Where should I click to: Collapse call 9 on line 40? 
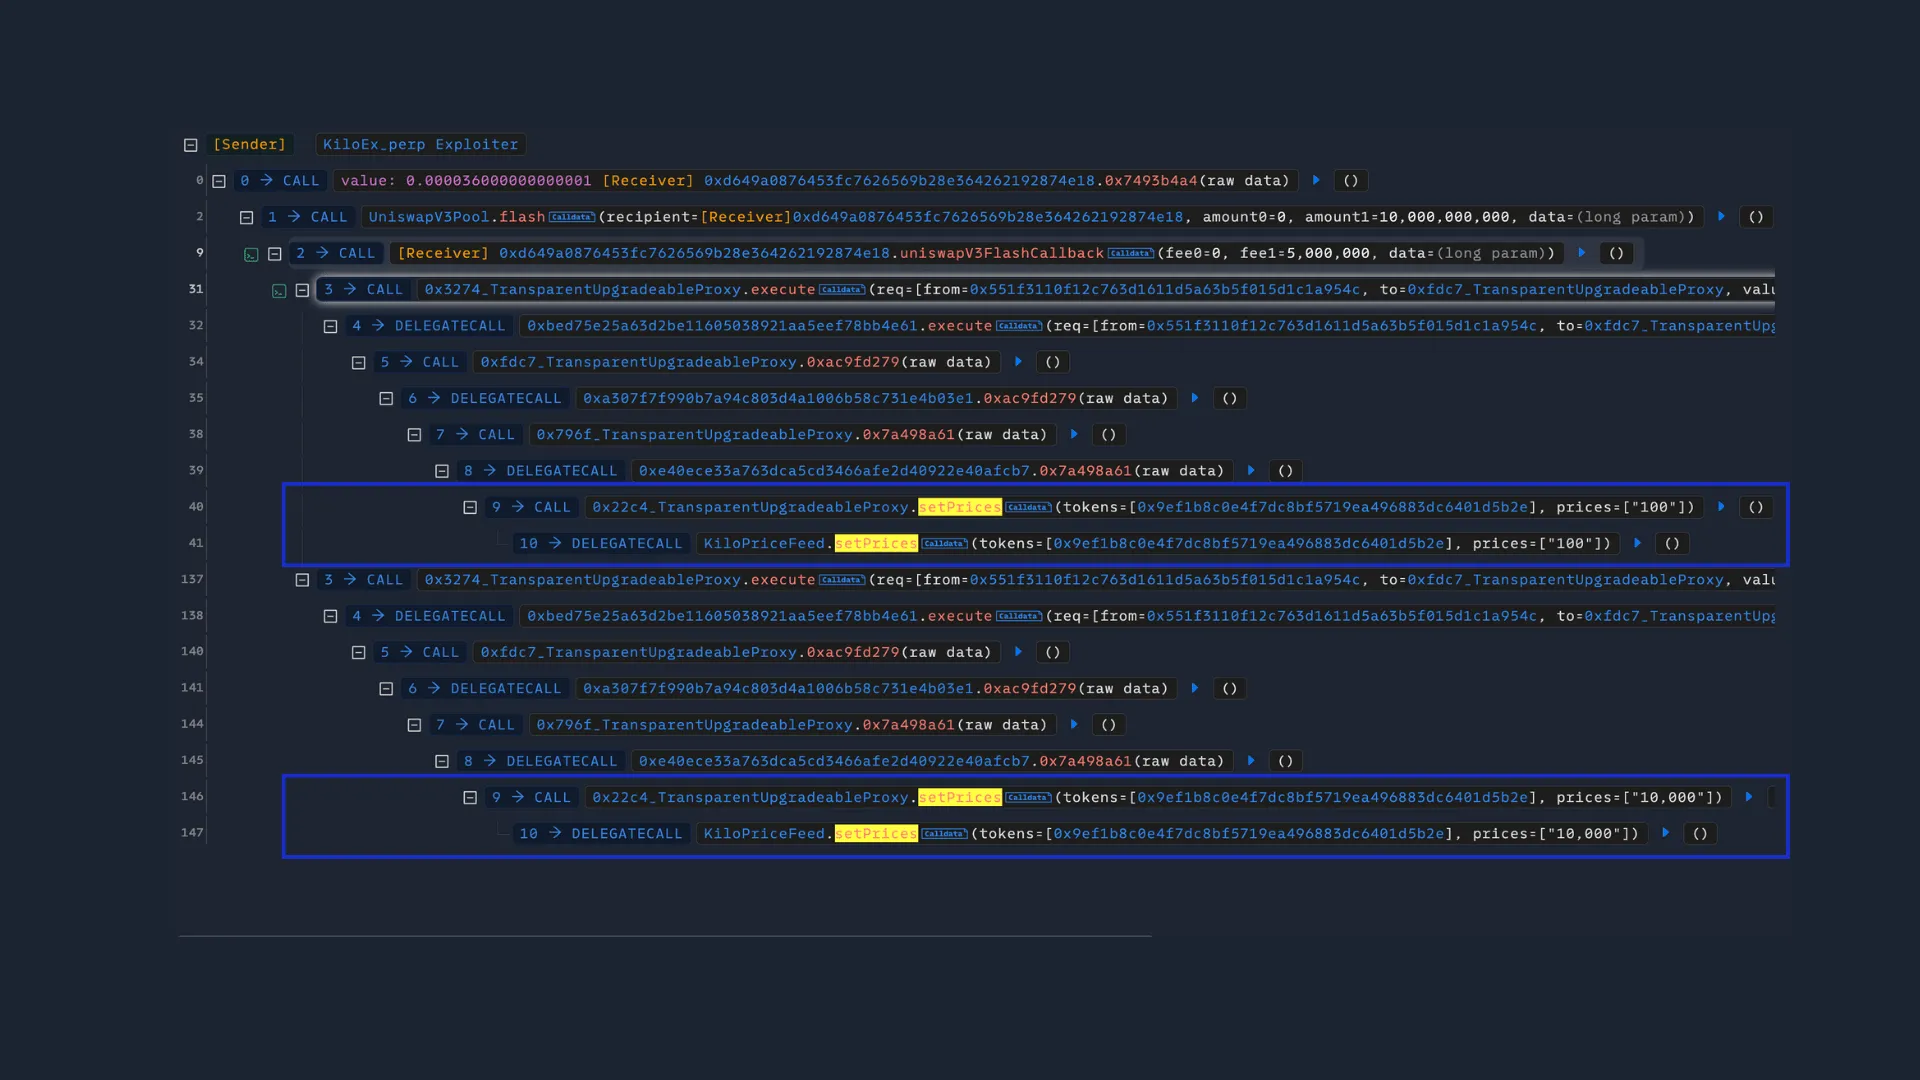click(x=470, y=508)
